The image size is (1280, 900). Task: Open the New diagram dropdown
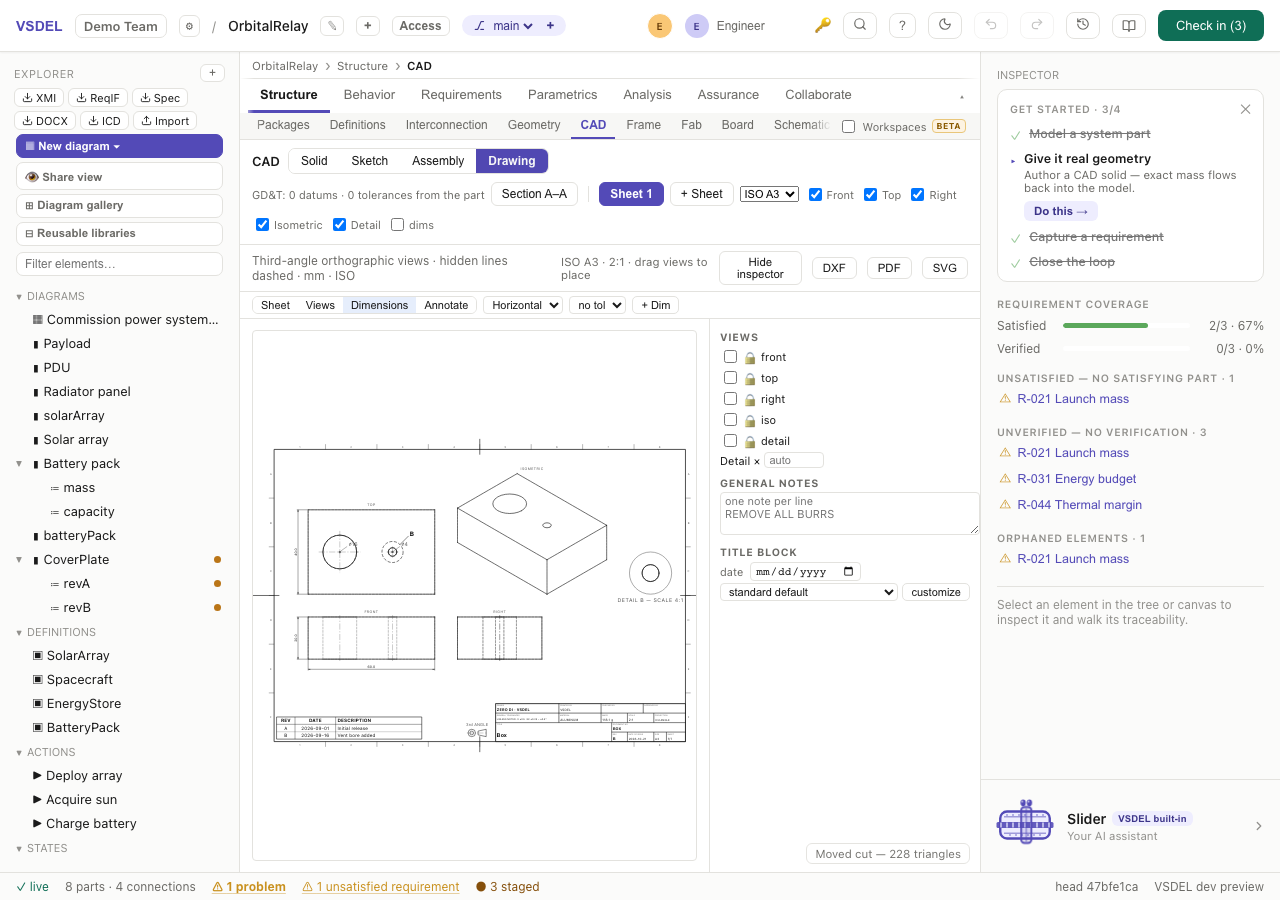pos(119,146)
